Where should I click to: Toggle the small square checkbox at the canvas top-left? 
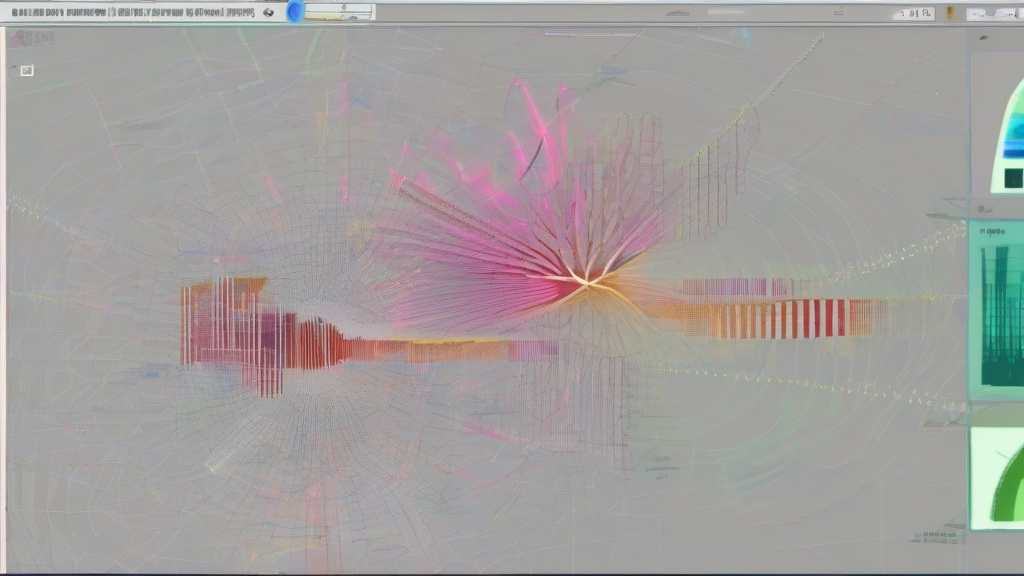pos(27,70)
